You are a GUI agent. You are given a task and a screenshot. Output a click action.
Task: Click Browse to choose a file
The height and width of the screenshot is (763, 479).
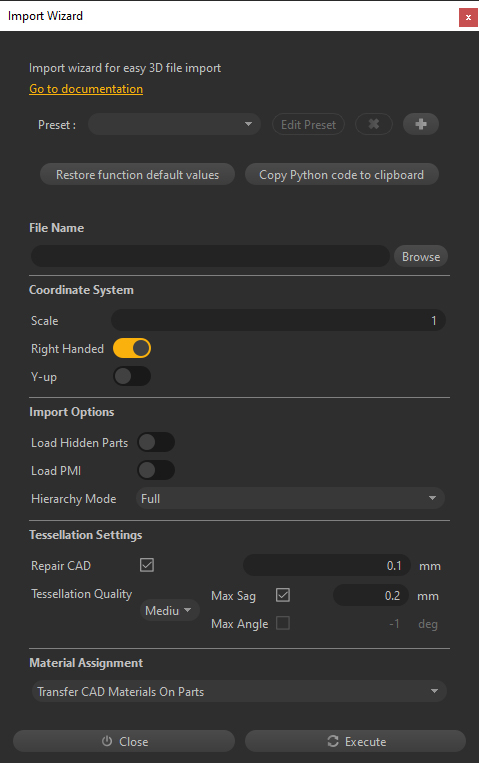[421, 256]
